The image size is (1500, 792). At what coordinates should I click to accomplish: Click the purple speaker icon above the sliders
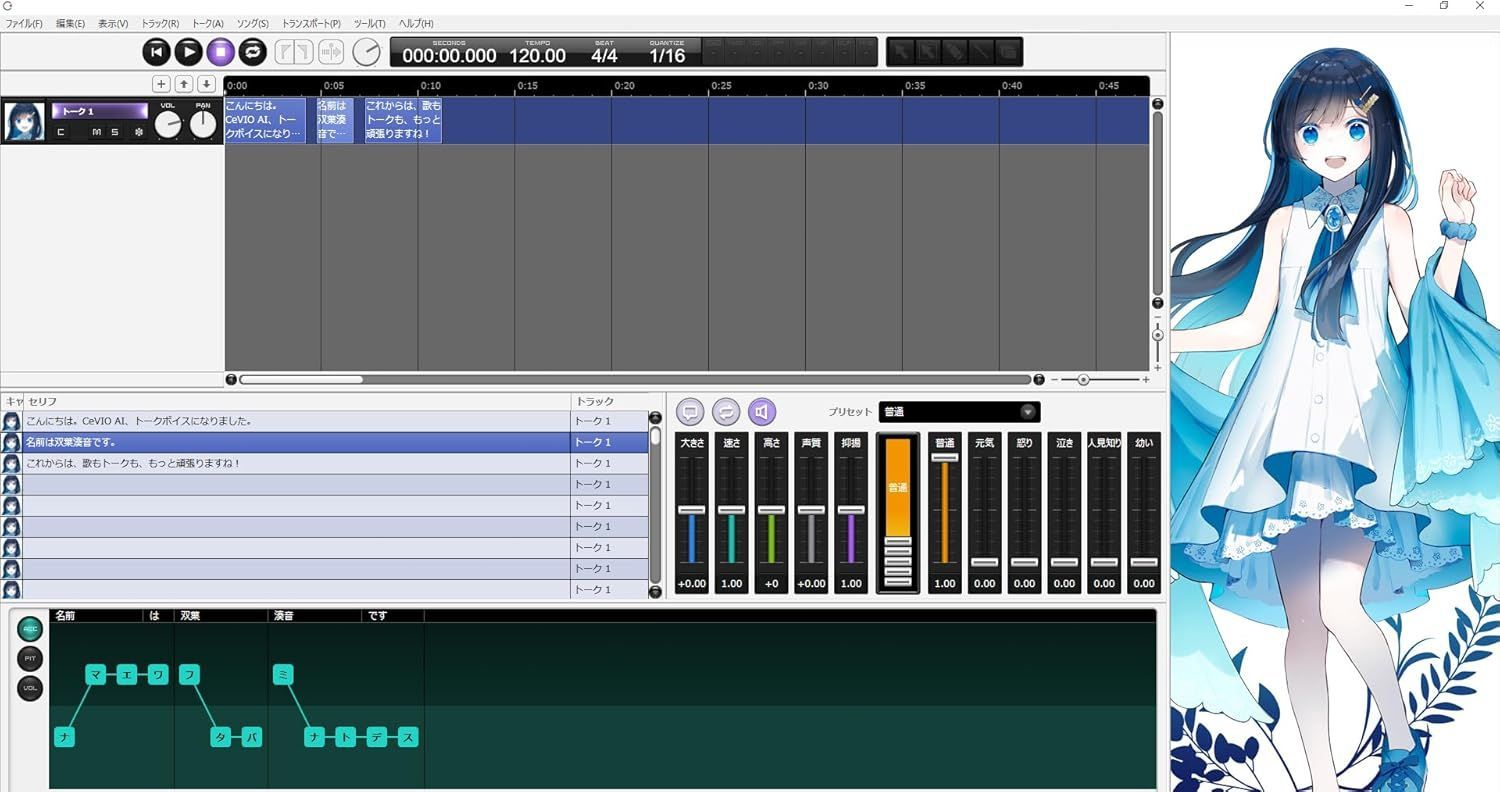[762, 412]
